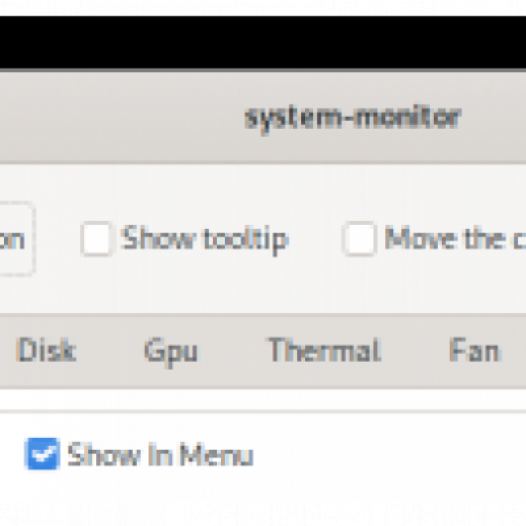Viewport: 526px width, 526px height.
Task: Click the Move the c… label text
Action: click(455, 239)
